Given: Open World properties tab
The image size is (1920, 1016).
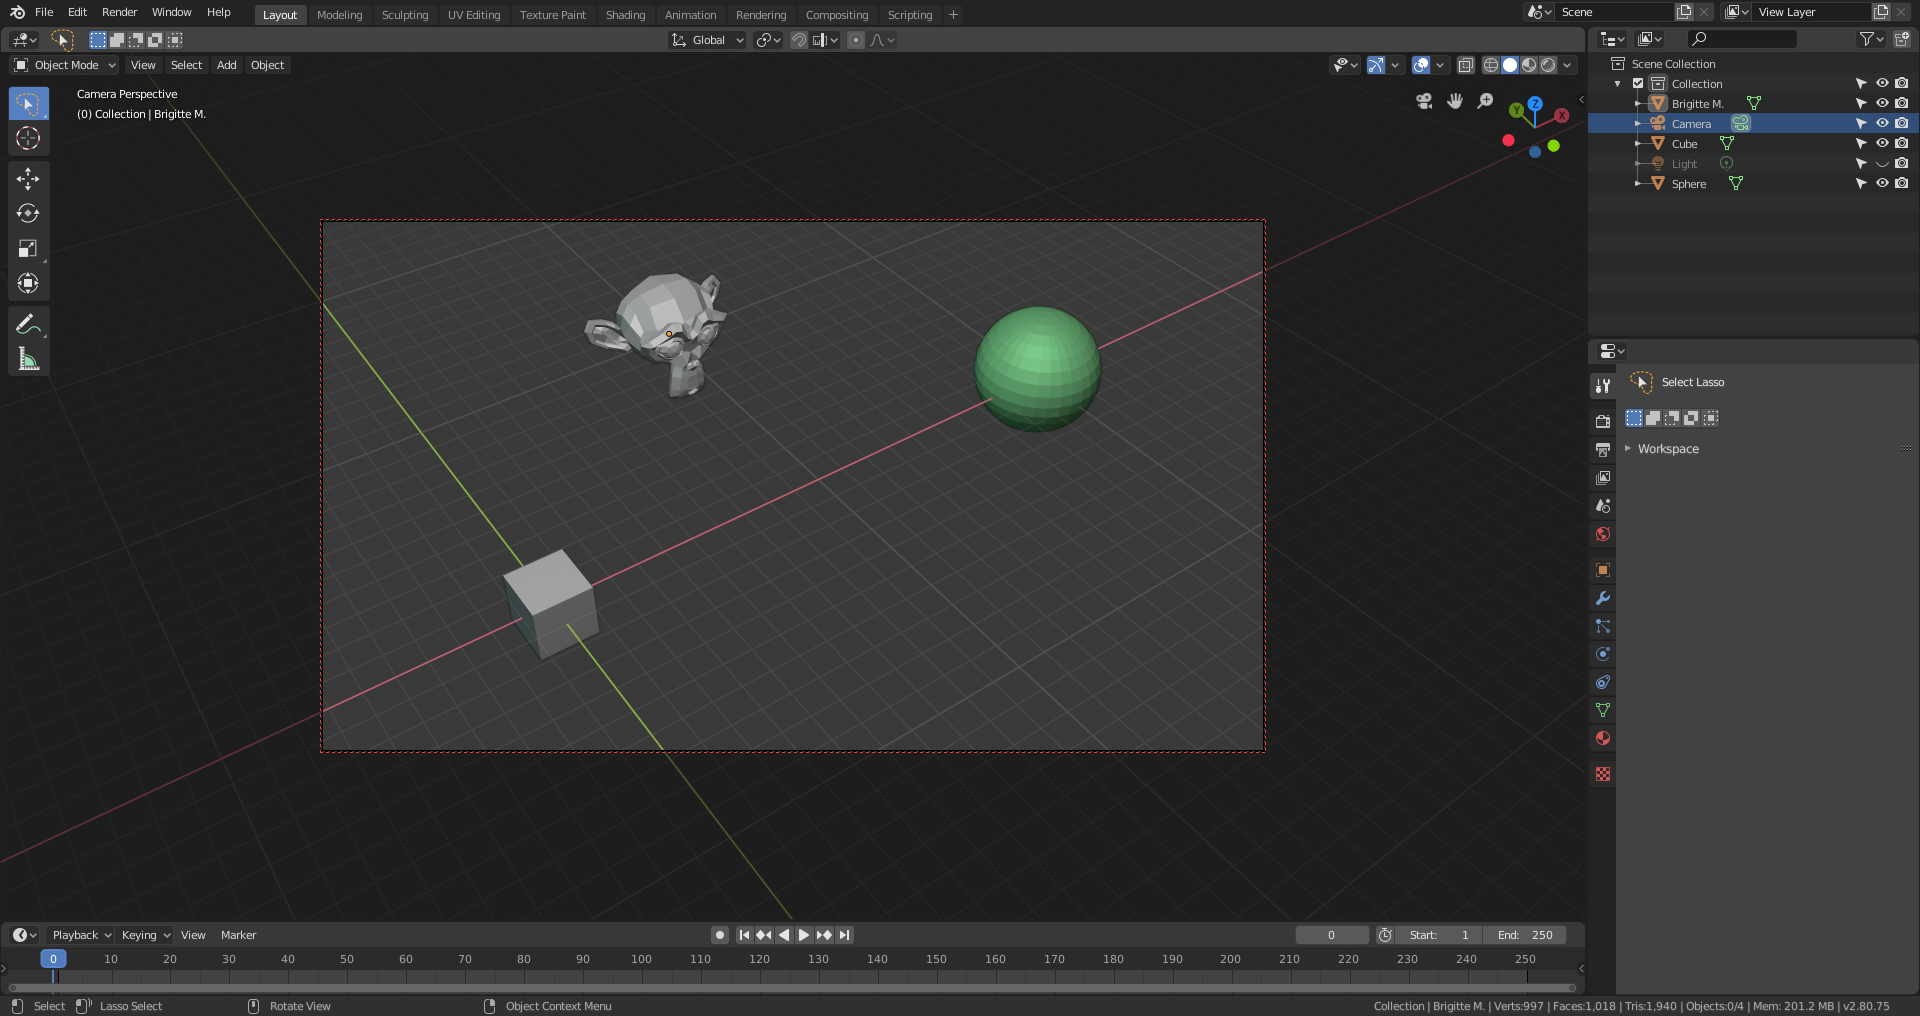Looking at the screenshot, I should [x=1603, y=534].
